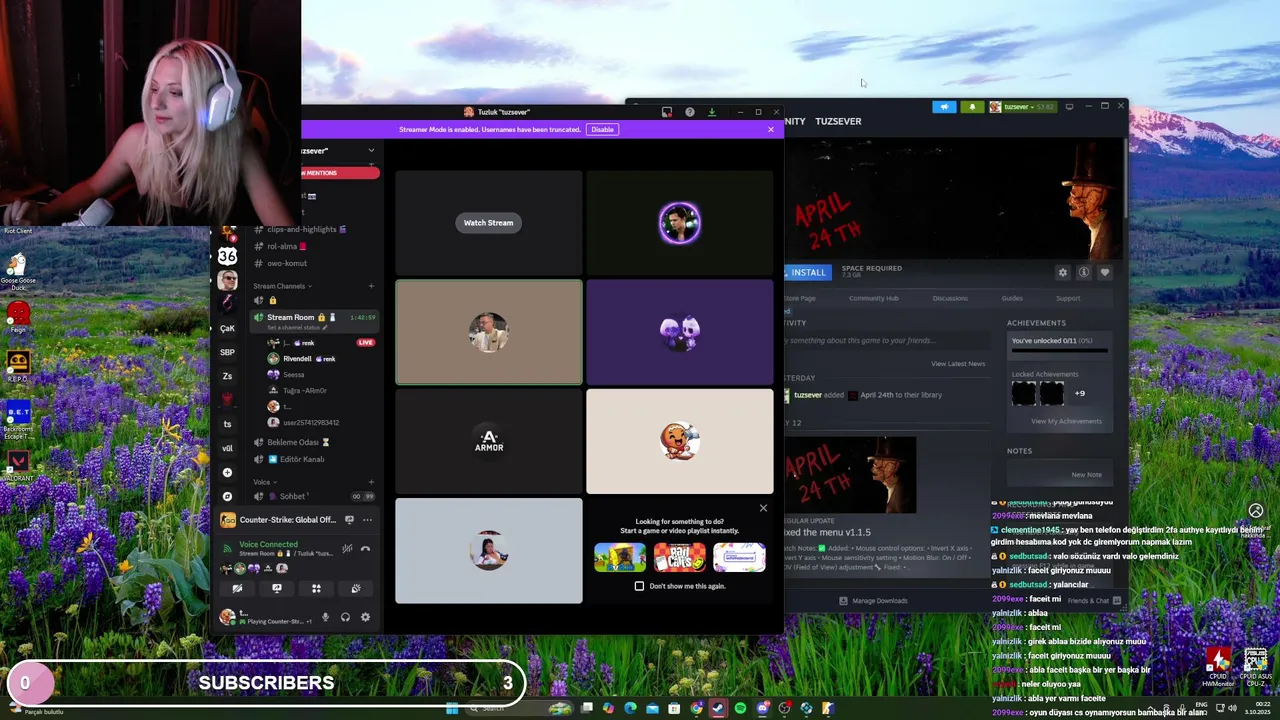1280x720 pixels.
Task: Open activities launcher in voice panel
Action: pyautogui.click(x=316, y=588)
